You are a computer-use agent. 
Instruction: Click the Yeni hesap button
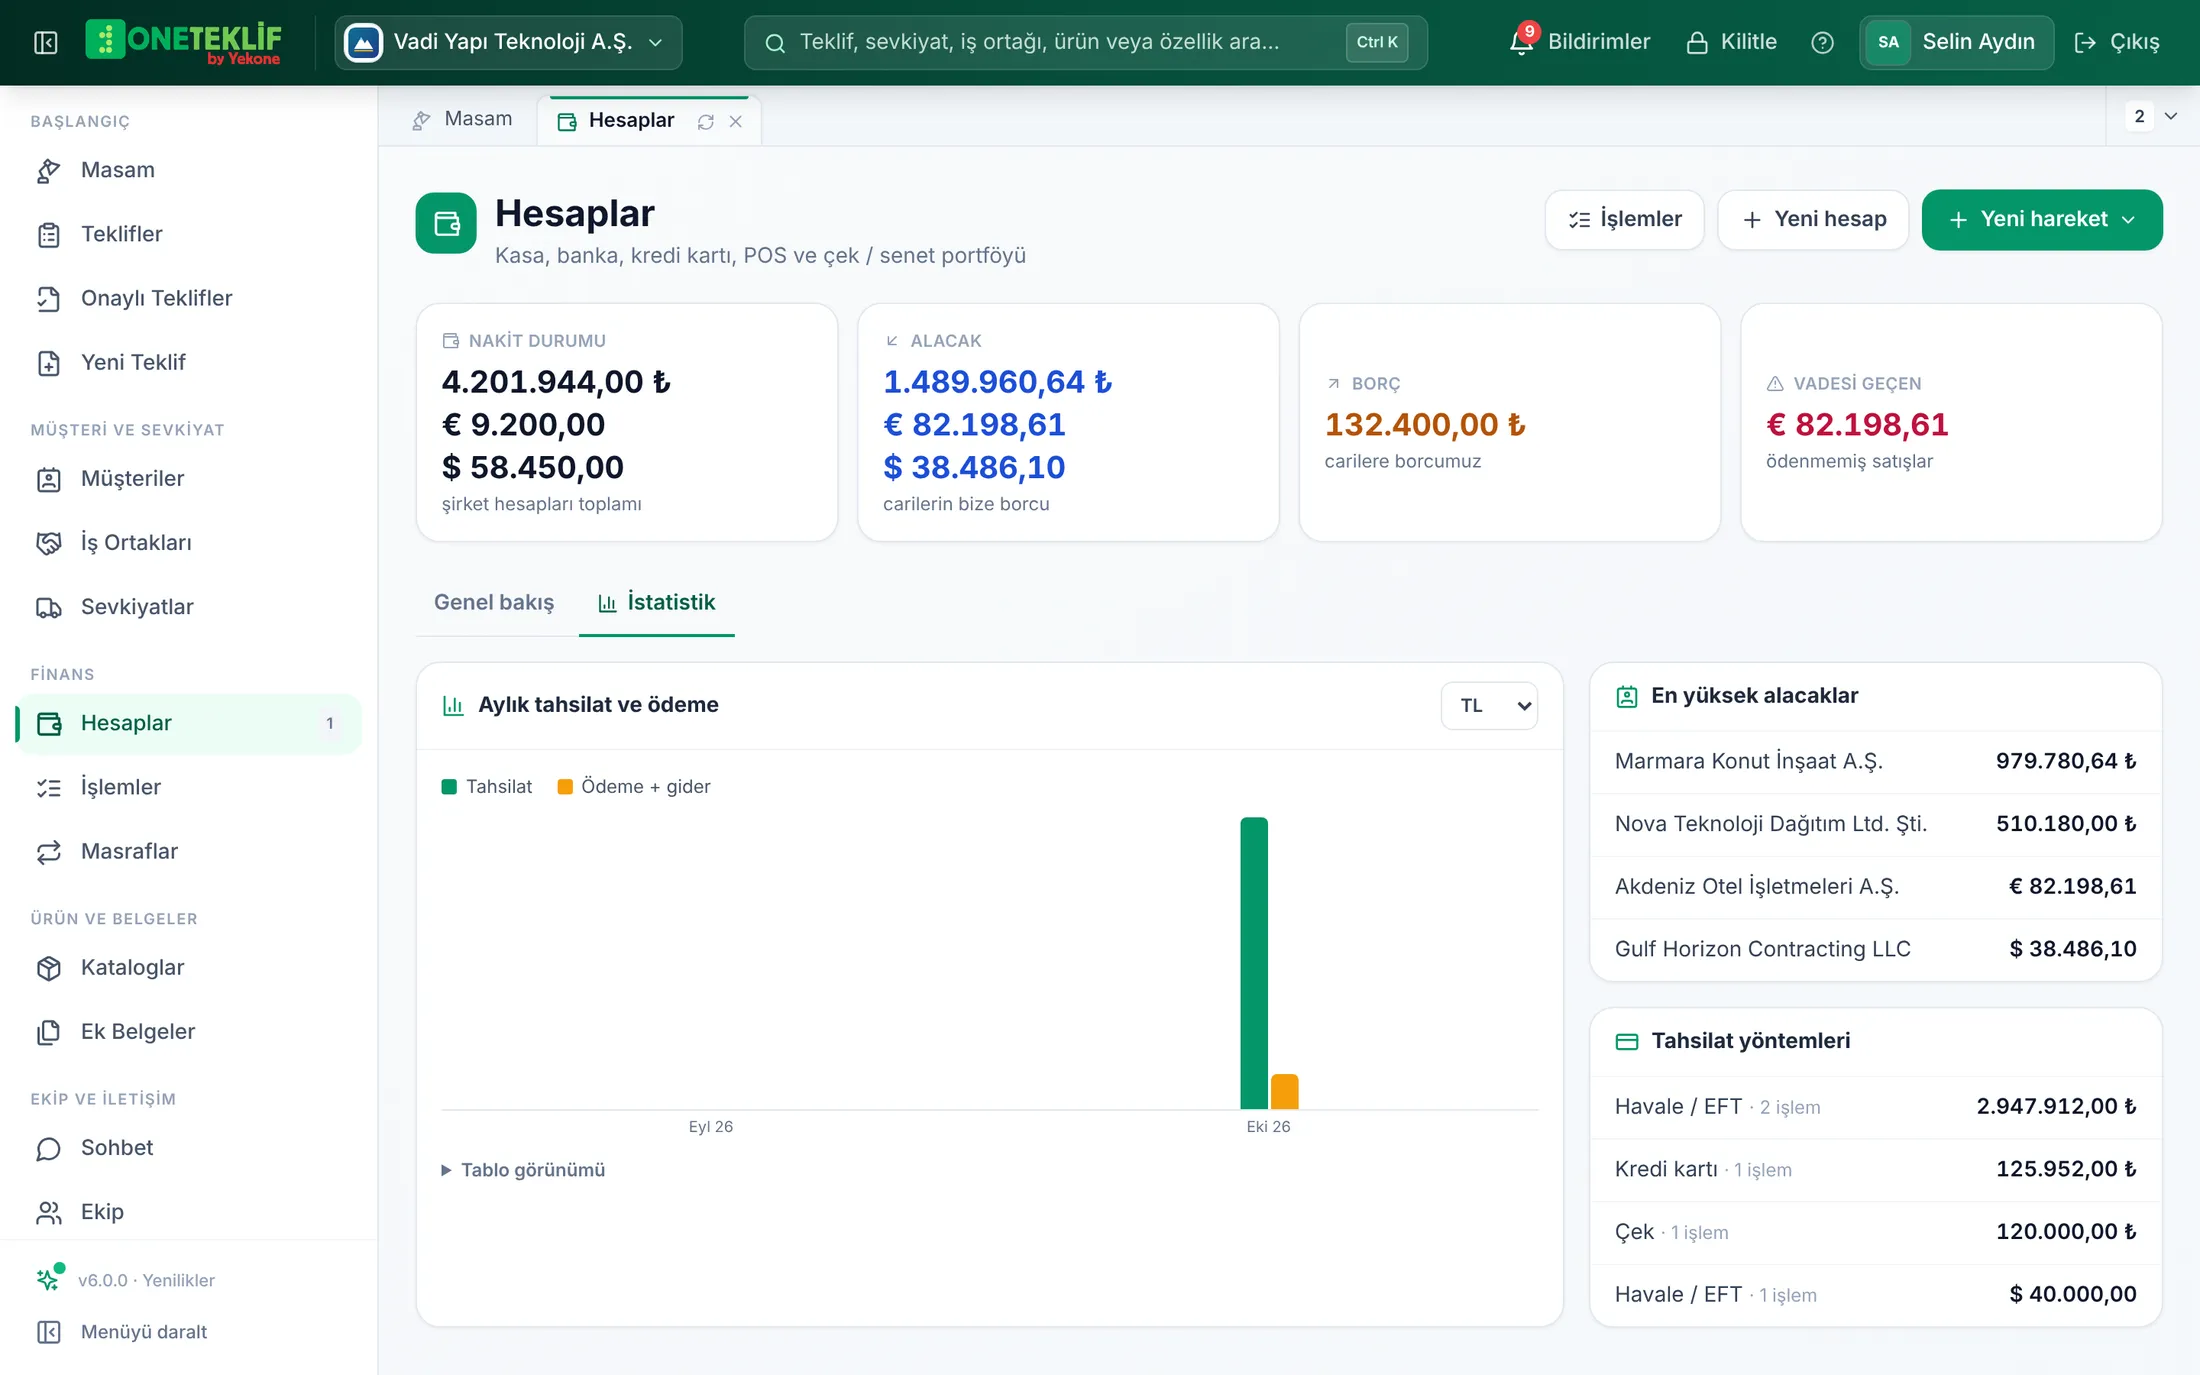click(1813, 219)
